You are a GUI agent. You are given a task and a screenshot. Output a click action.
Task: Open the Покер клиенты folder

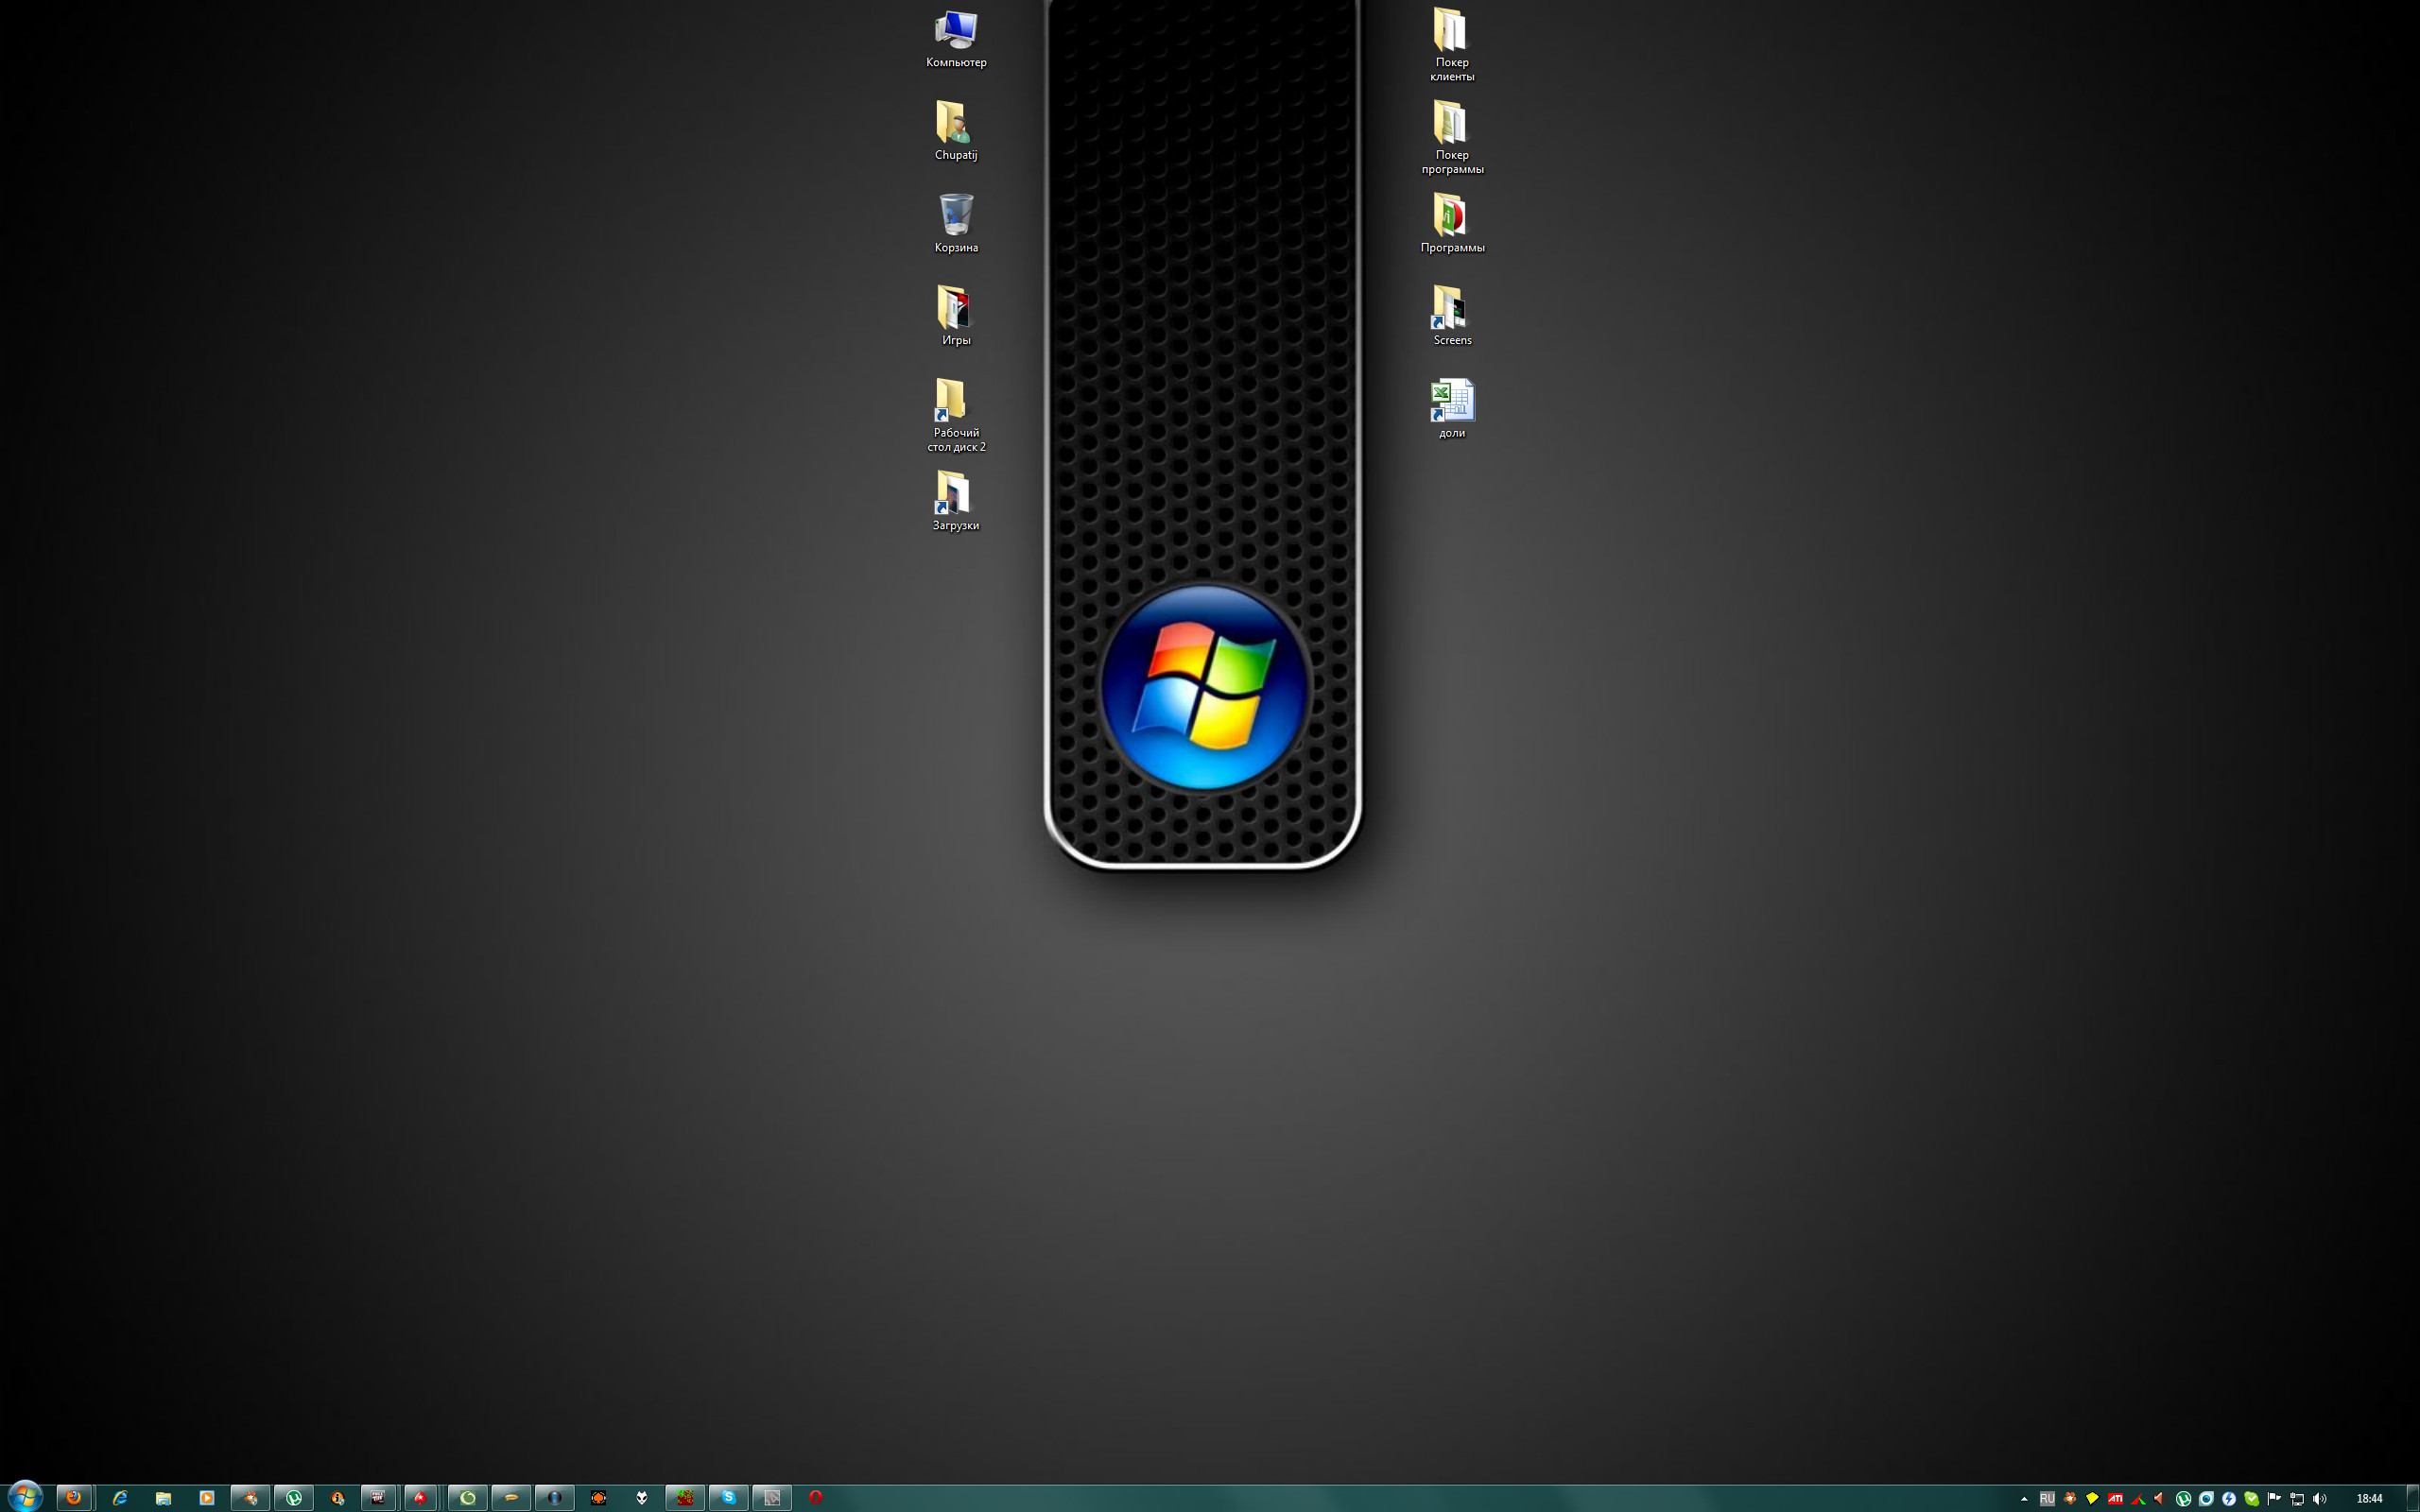(x=1452, y=45)
